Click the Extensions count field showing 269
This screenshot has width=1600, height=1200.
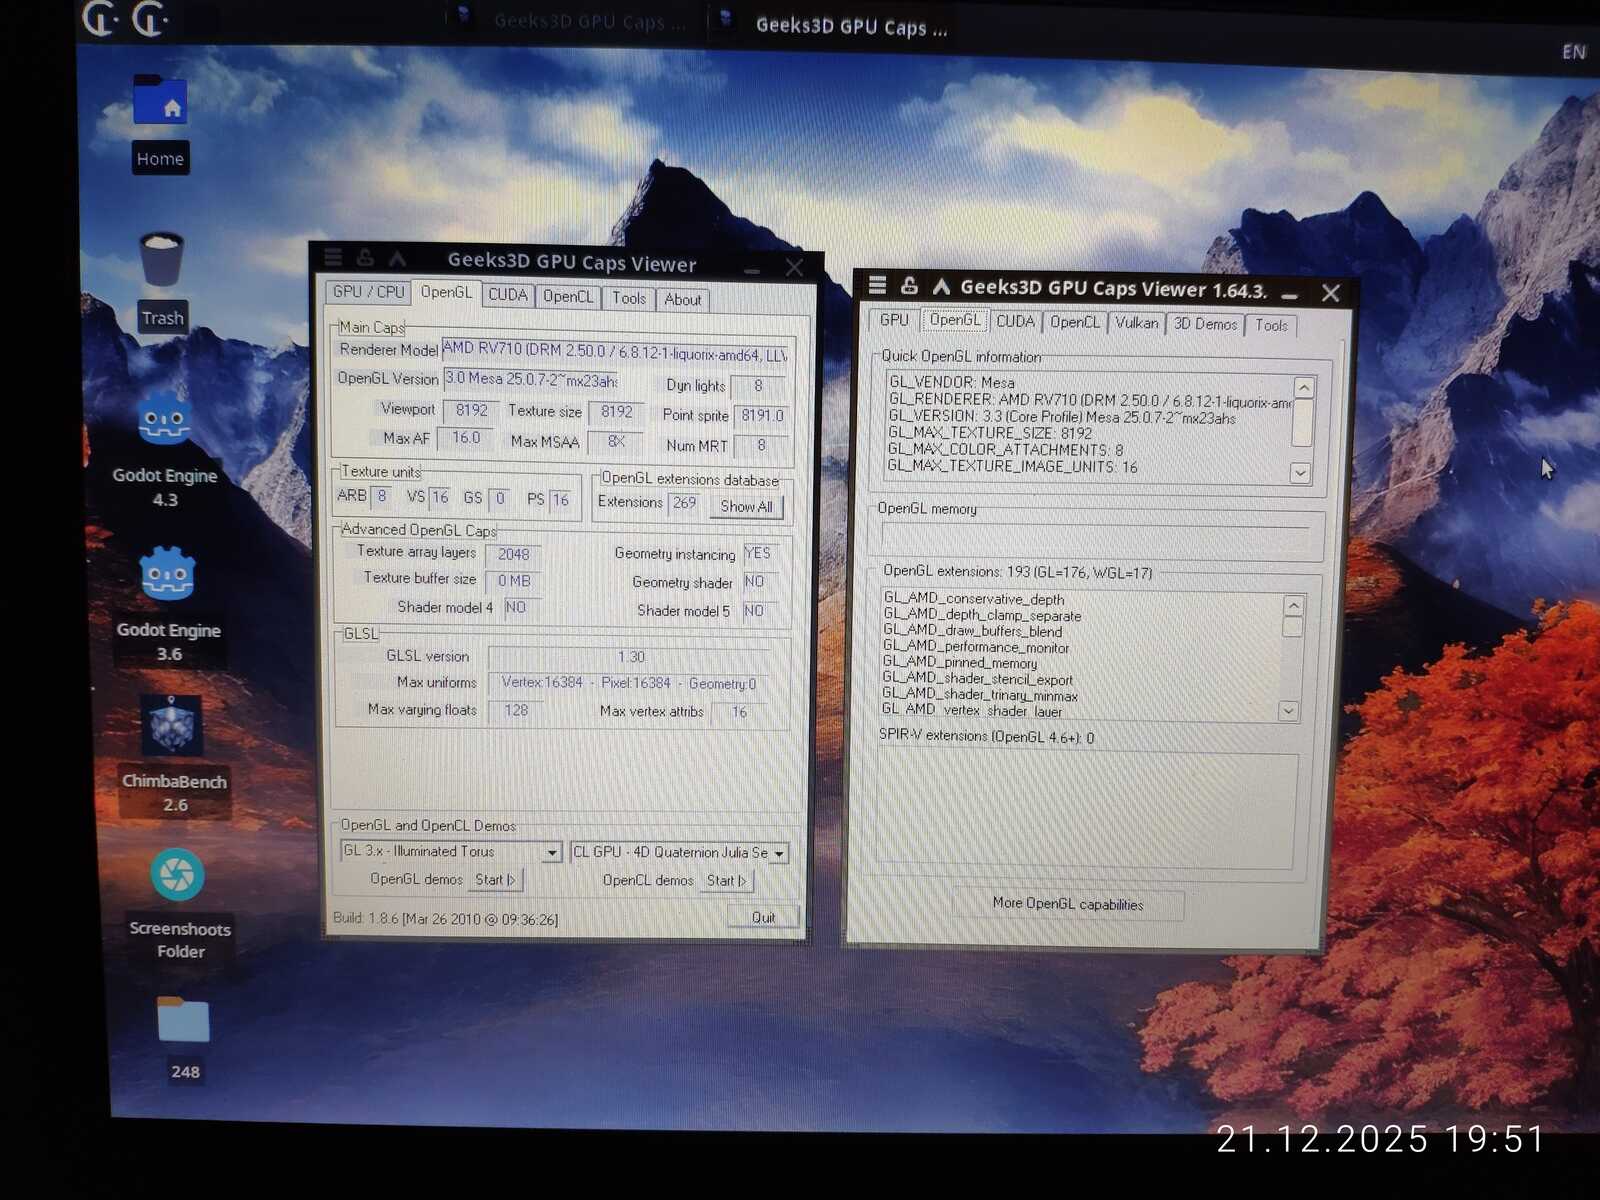[684, 503]
